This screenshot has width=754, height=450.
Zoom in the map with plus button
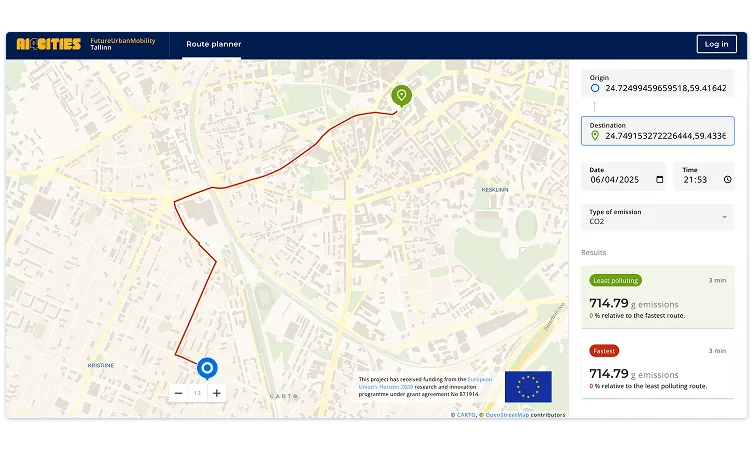[217, 393]
